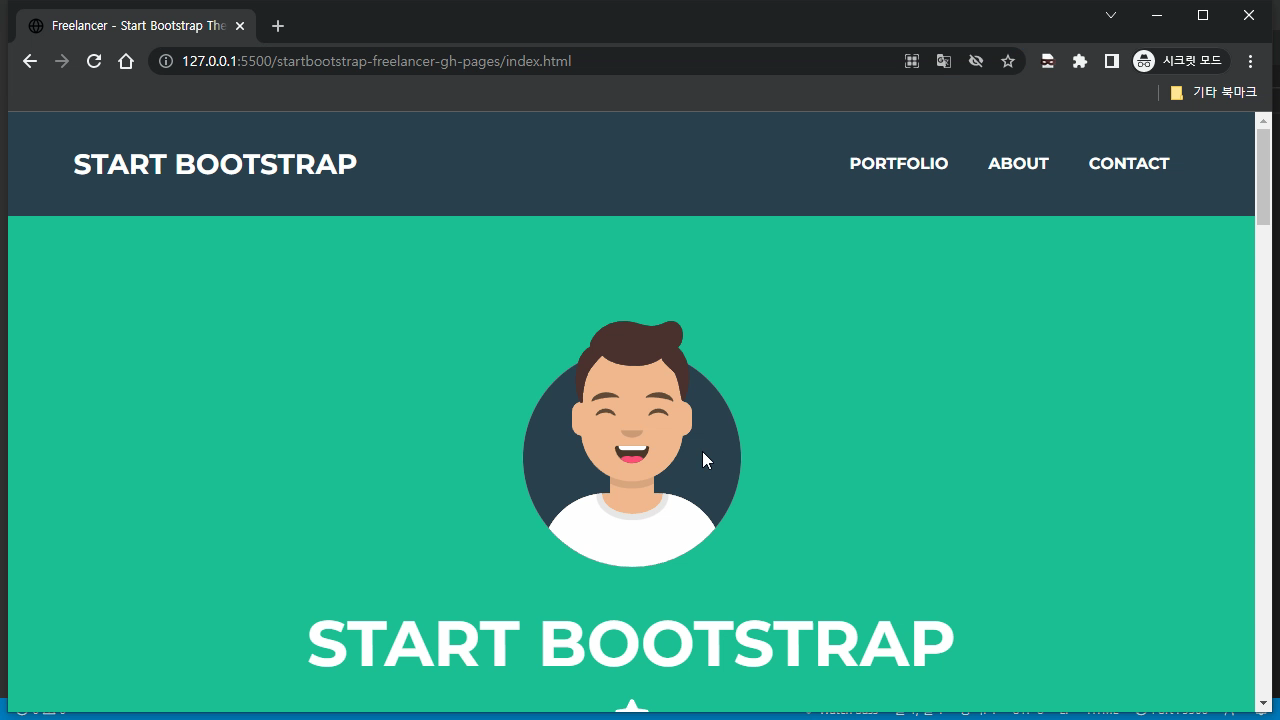Screen dimensions: 1280x720
Task: Open the browser home page
Action: [x=126, y=61]
